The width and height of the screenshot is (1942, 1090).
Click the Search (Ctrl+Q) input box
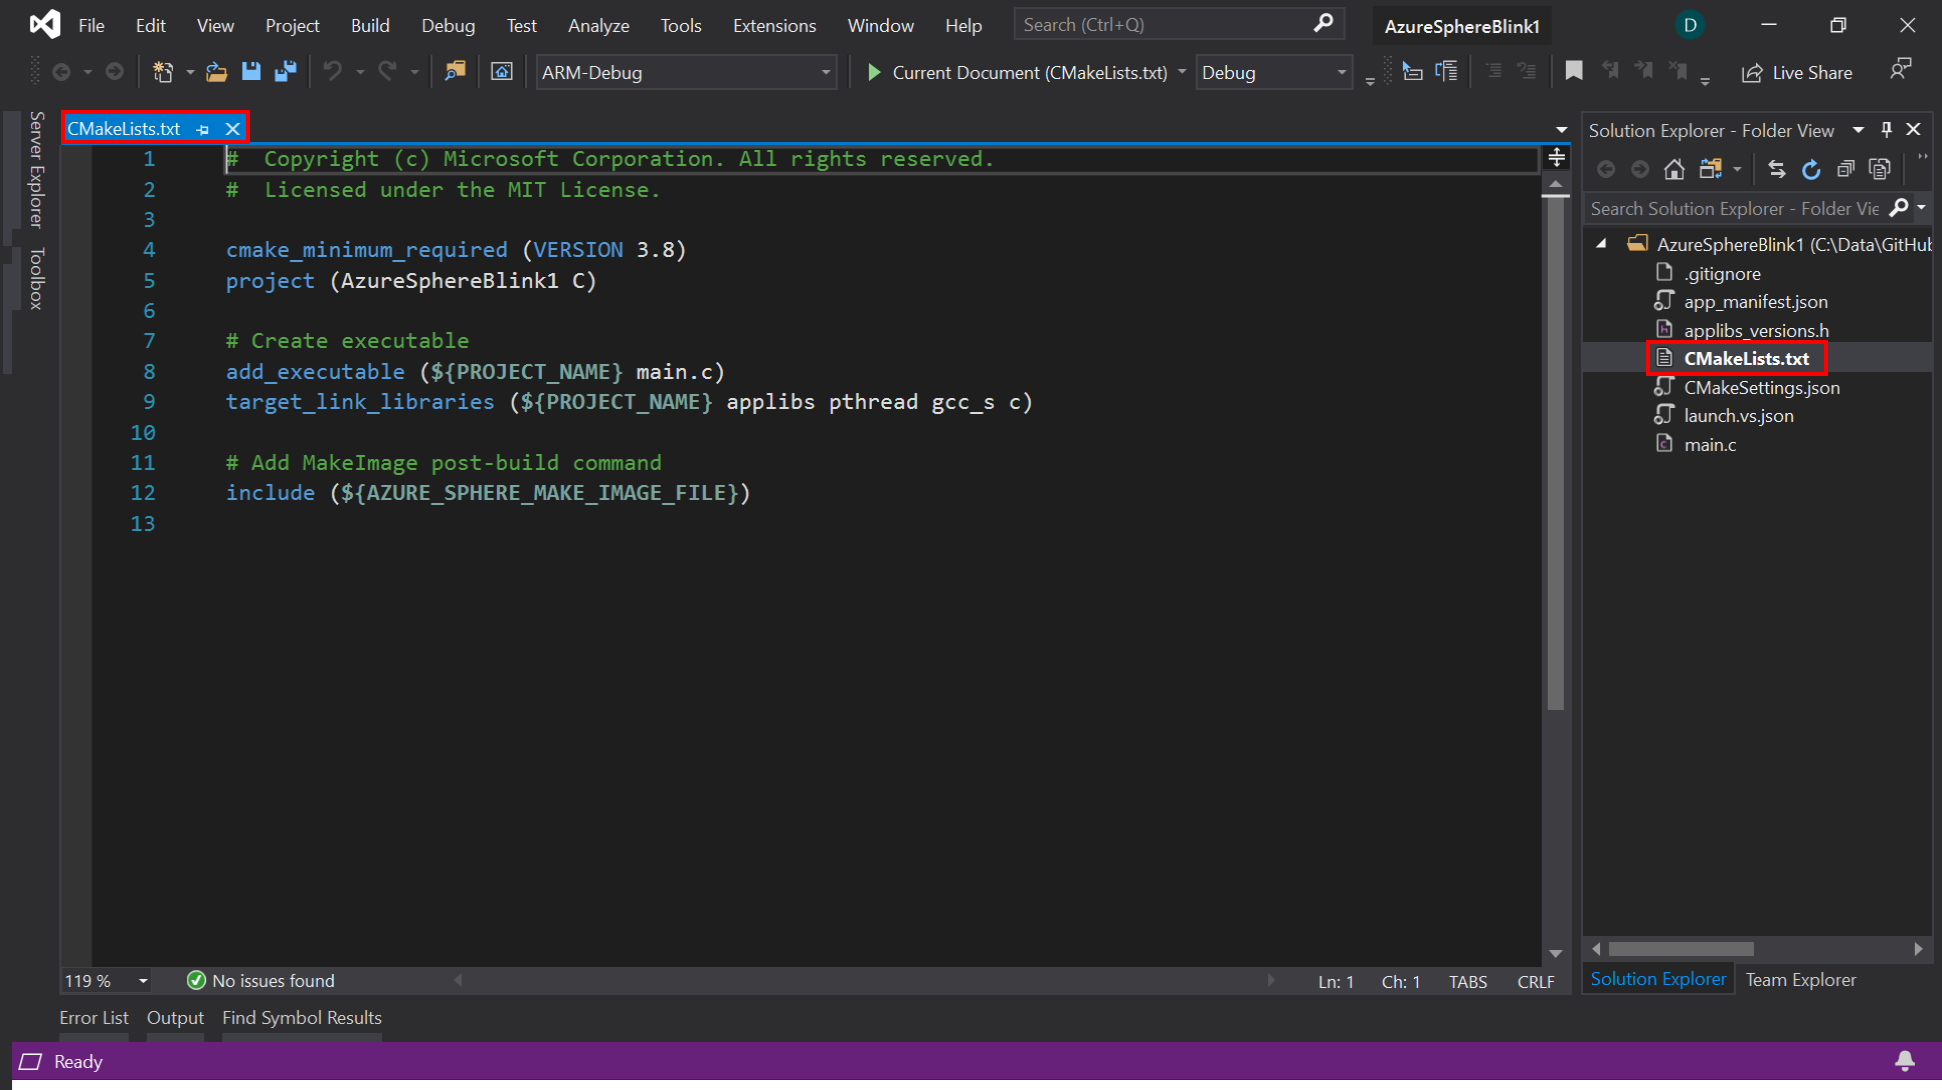(x=1165, y=25)
